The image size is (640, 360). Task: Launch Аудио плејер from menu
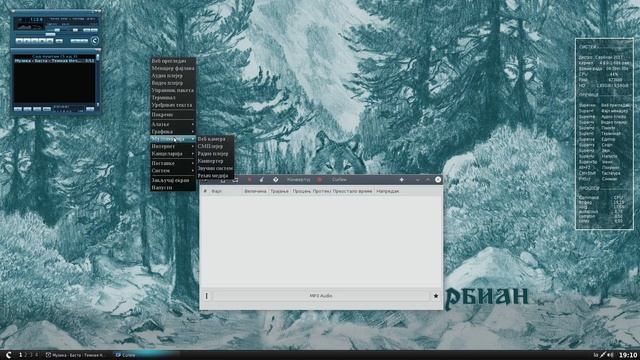click(173, 76)
